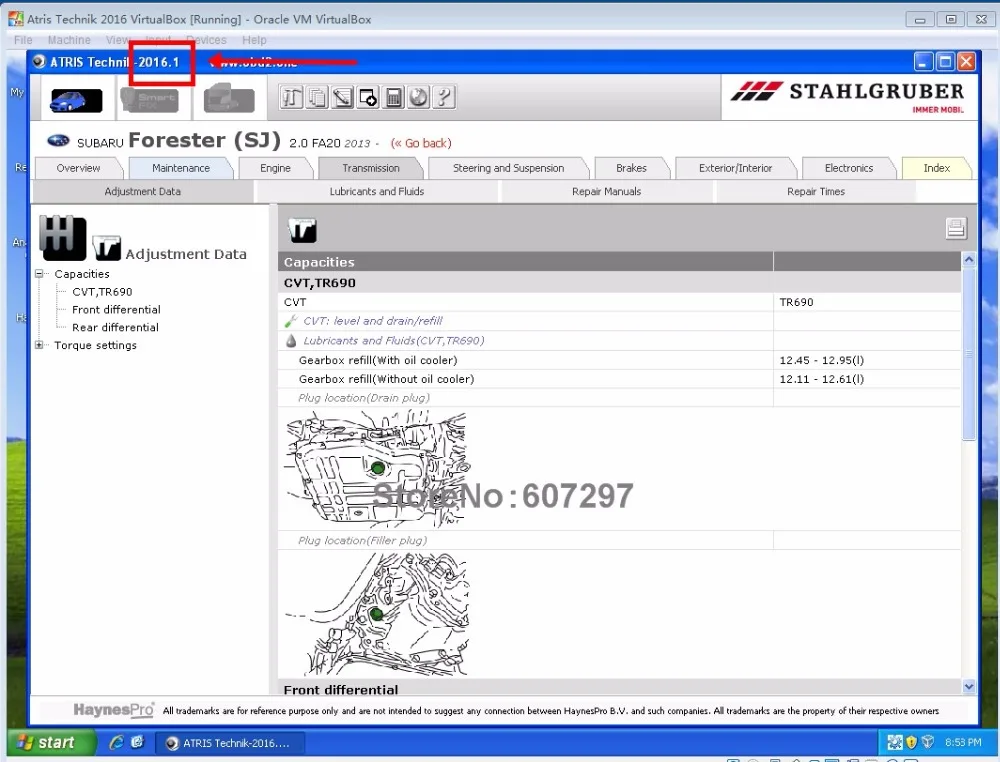Open the calculator toolbar icon
The height and width of the screenshot is (762, 1000).
pyautogui.click(x=393, y=98)
